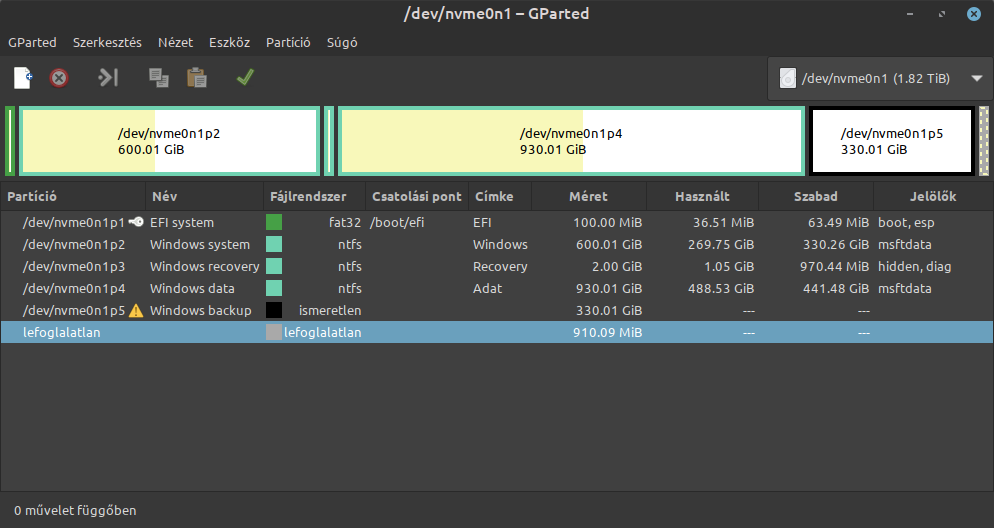Select the nvme0n1p5 block in disk map
The height and width of the screenshot is (528, 994).
pos(892,141)
